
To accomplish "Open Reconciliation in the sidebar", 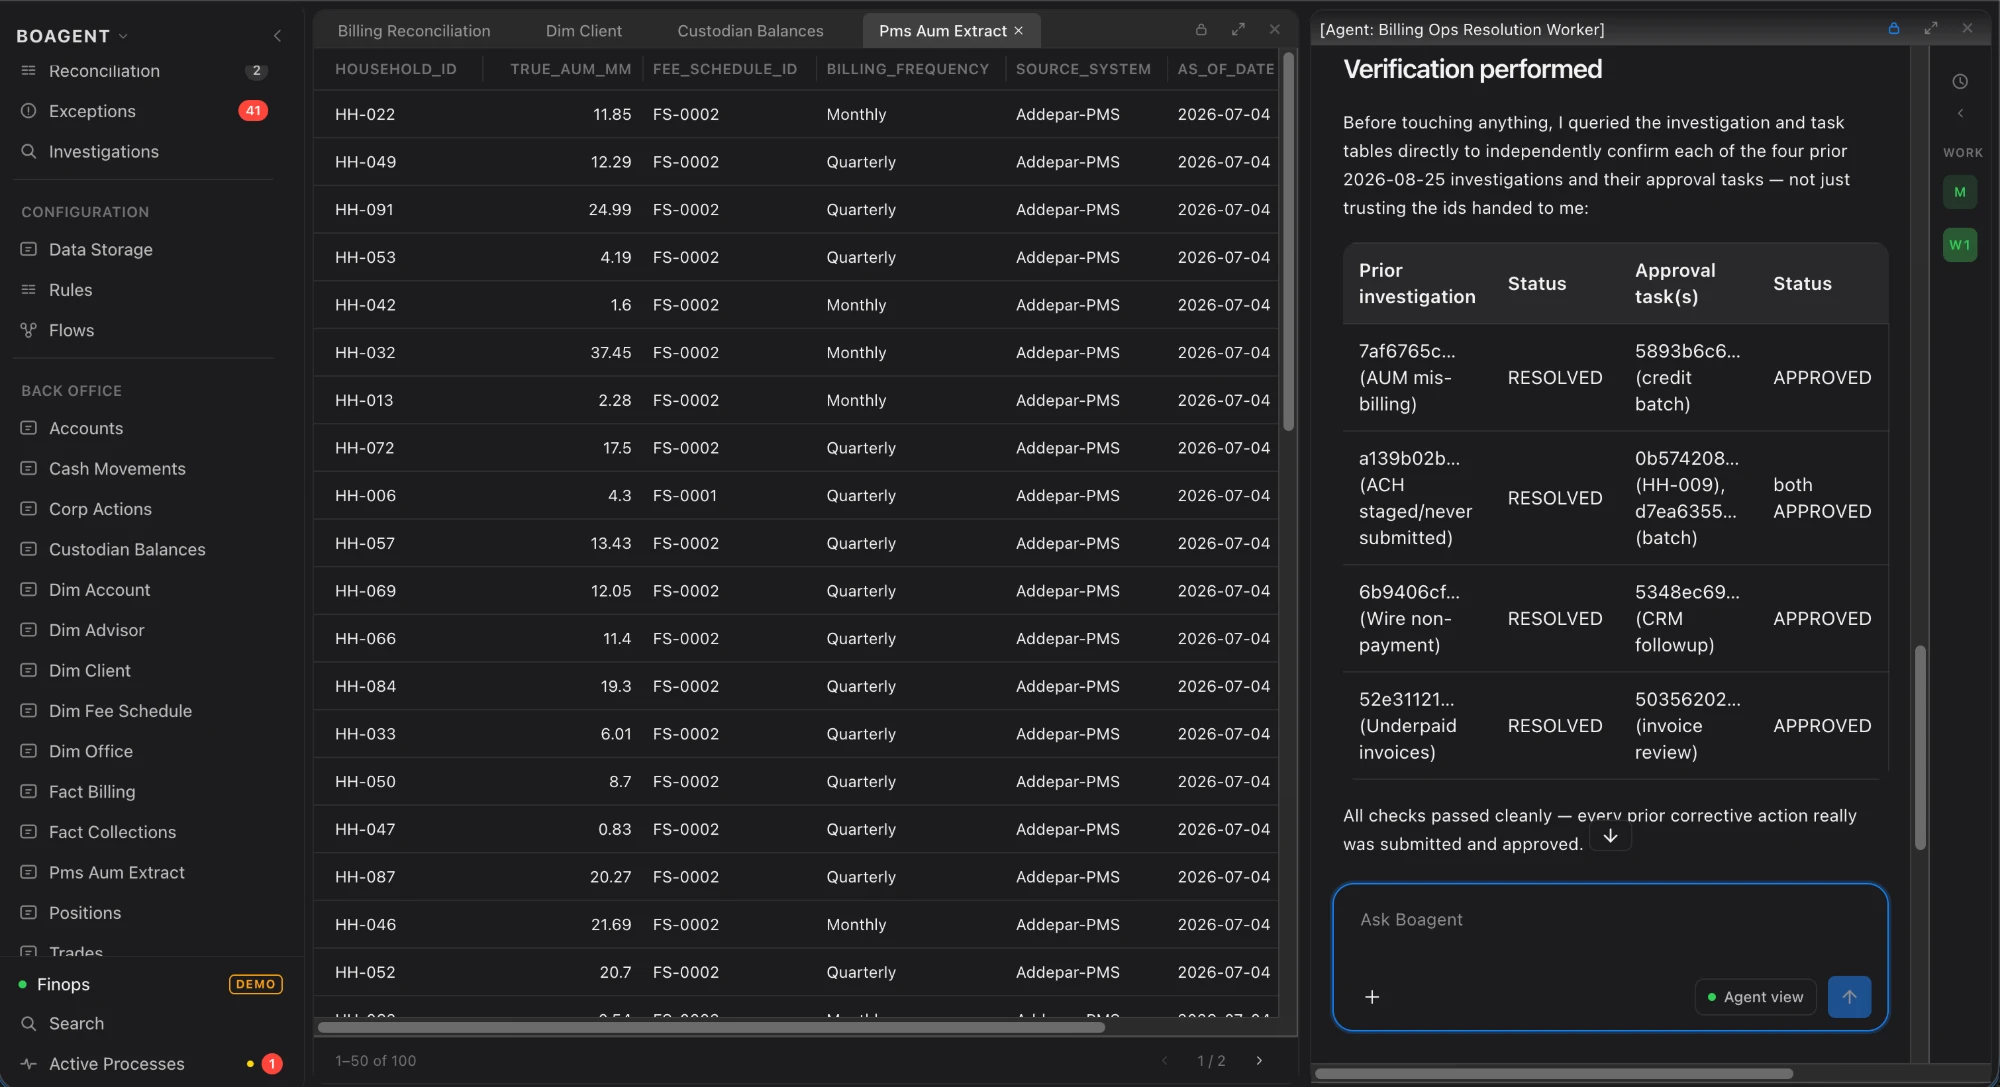I will [x=104, y=71].
